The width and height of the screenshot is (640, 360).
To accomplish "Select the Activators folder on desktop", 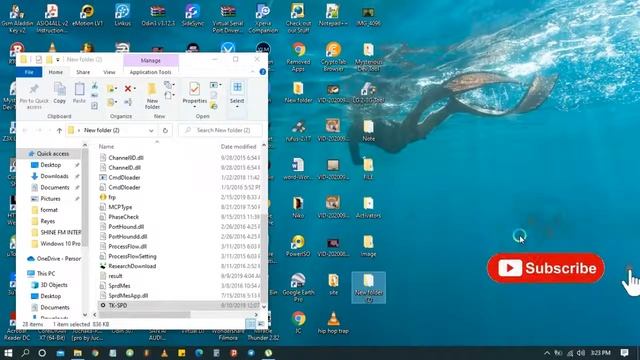I will (368, 207).
